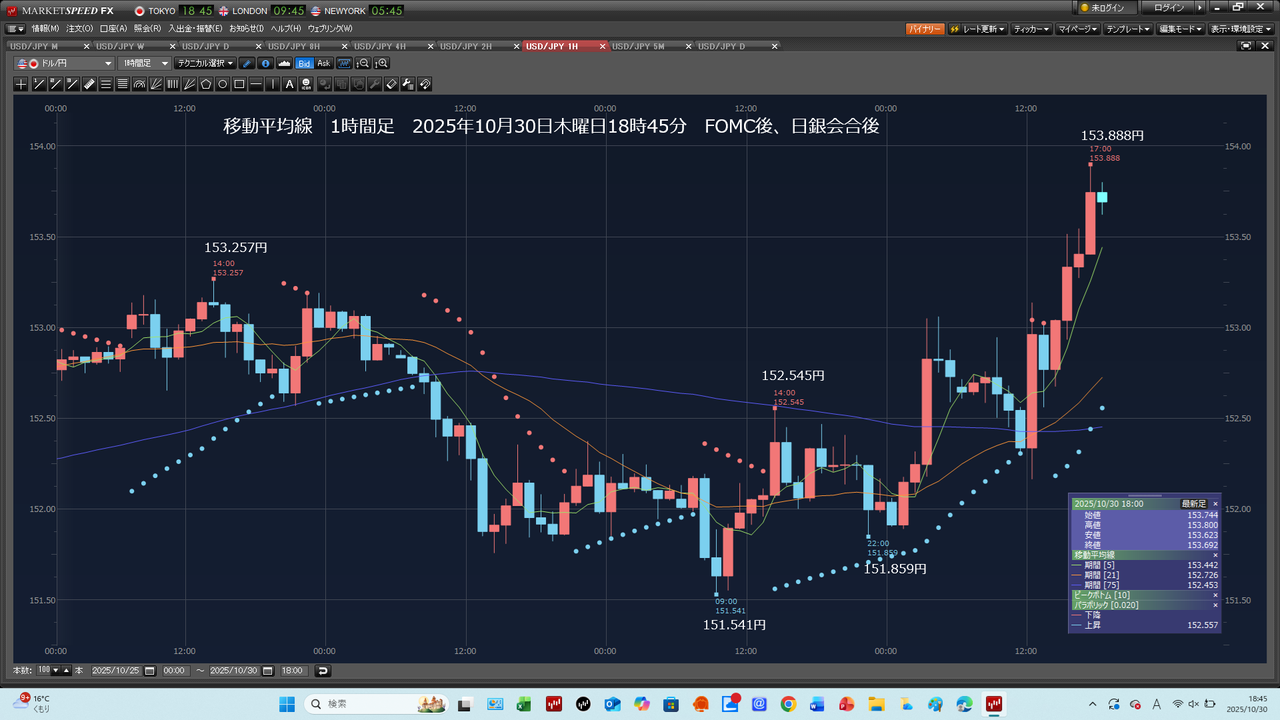Select the rectangle shape drawing tool
The image size is (1280, 720).
click(x=240, y=84)
